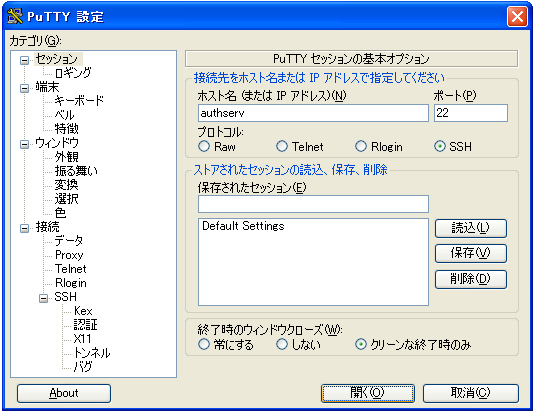Collapse the SSH tree node
The image size is (534, 413).
[x=43, y=299]
